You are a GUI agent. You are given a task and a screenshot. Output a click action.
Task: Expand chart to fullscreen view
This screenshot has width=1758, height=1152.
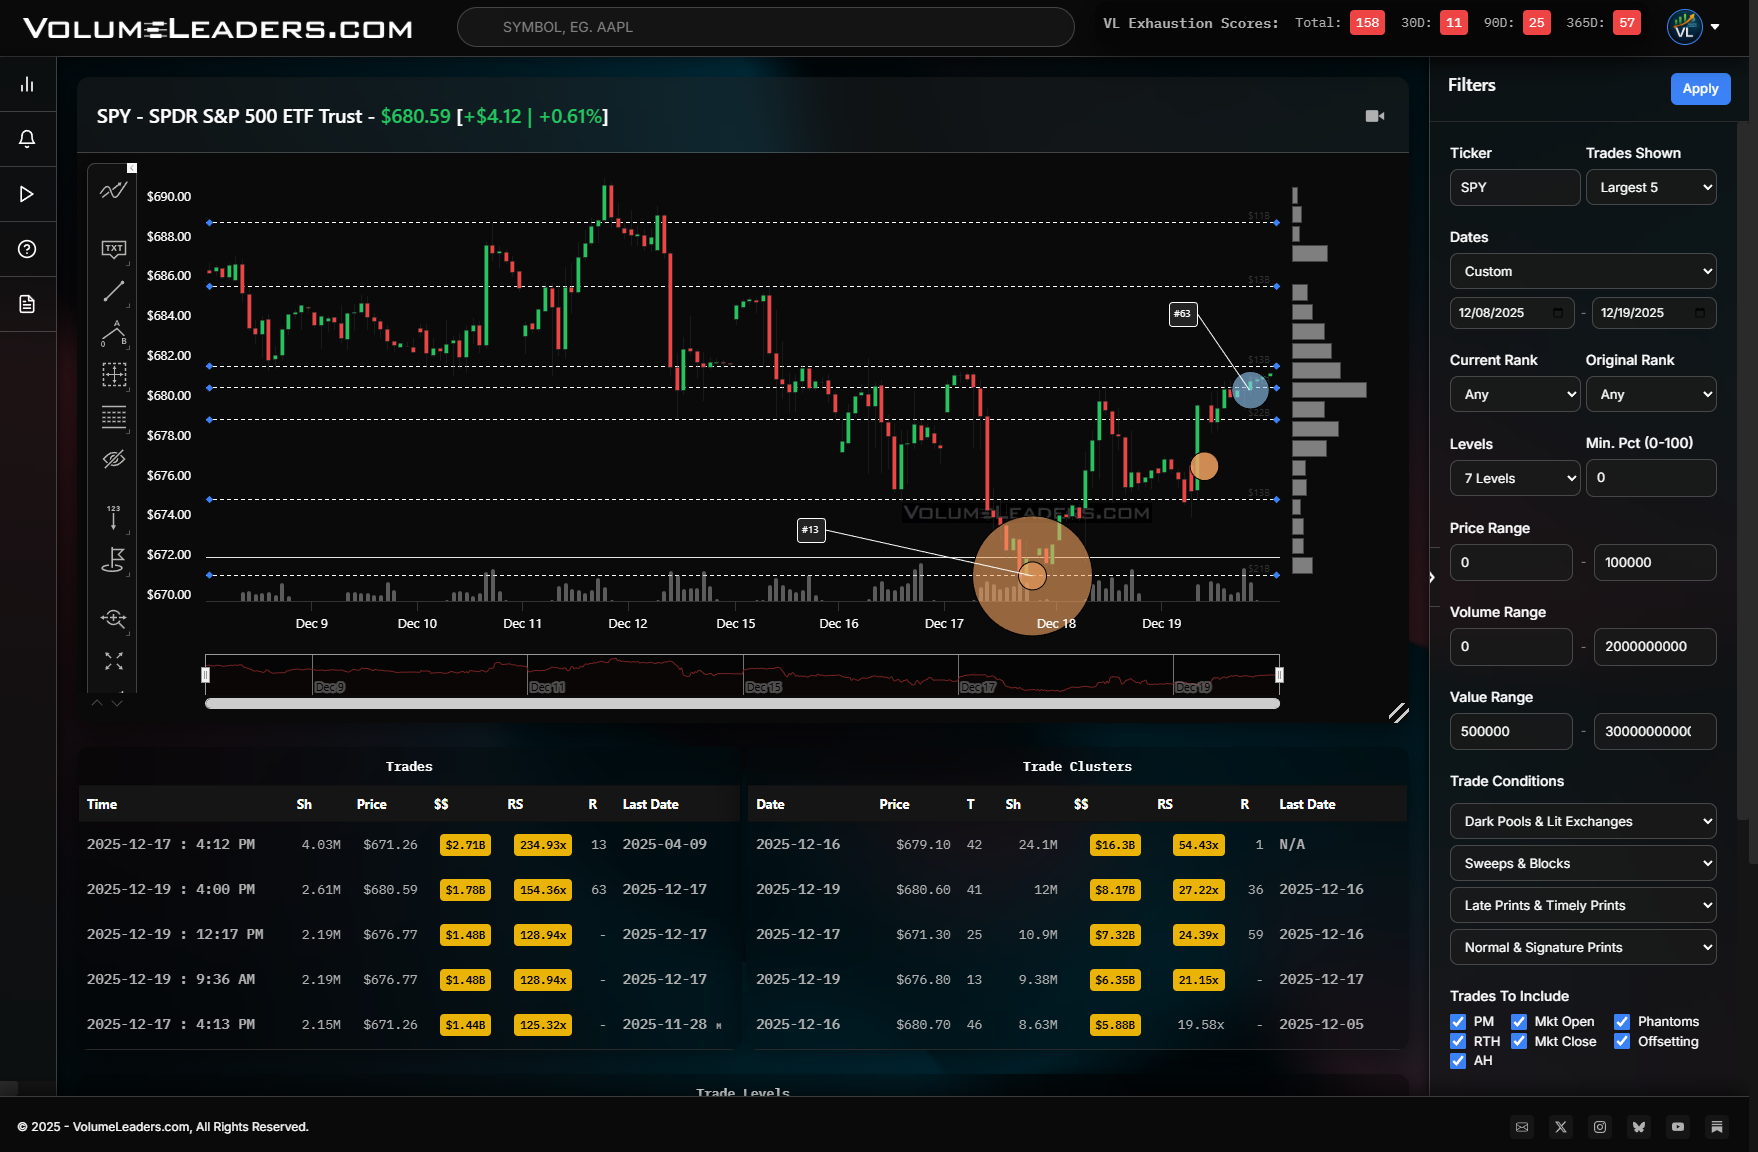[x=113, y=662]
